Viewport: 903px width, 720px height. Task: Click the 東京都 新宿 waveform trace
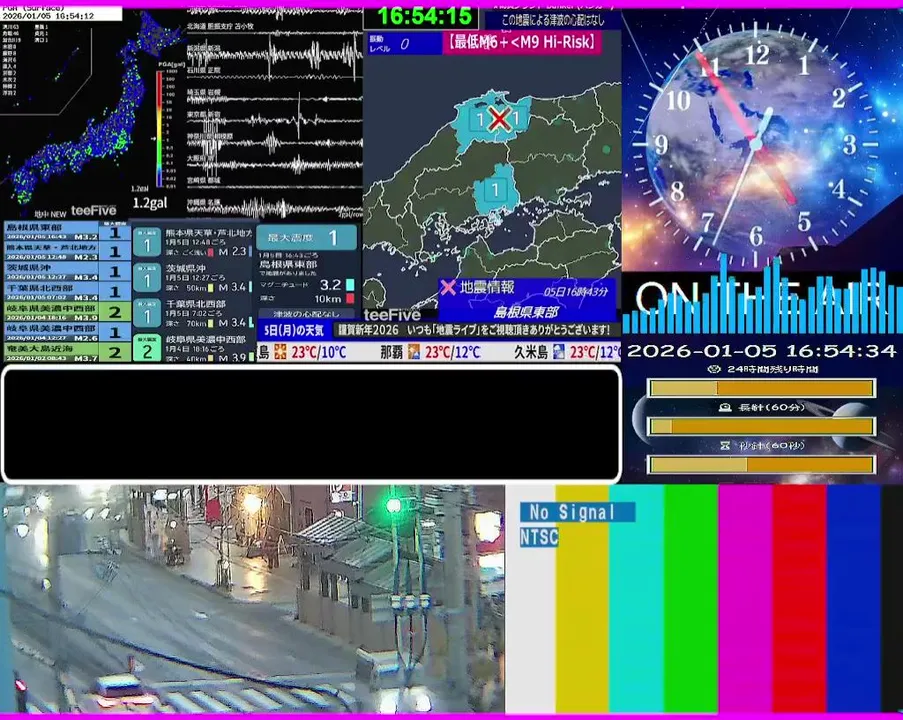275,119
